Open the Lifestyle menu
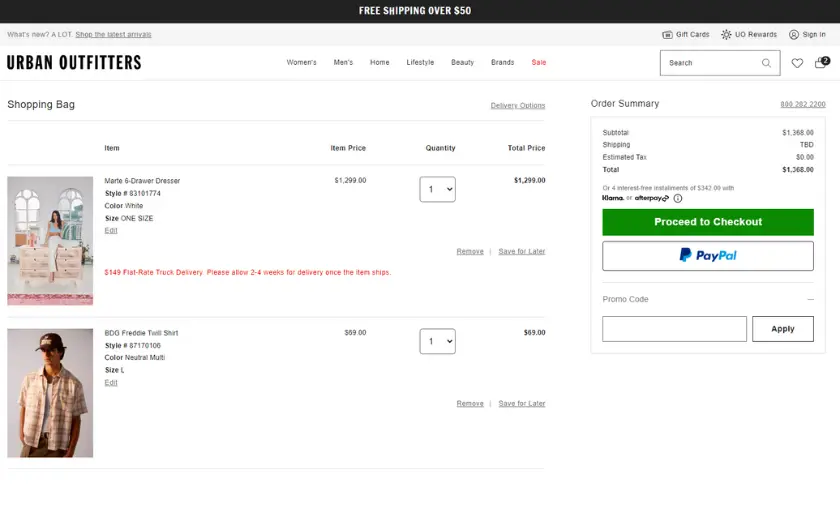The image size is (840, 508). pos(420,63)
